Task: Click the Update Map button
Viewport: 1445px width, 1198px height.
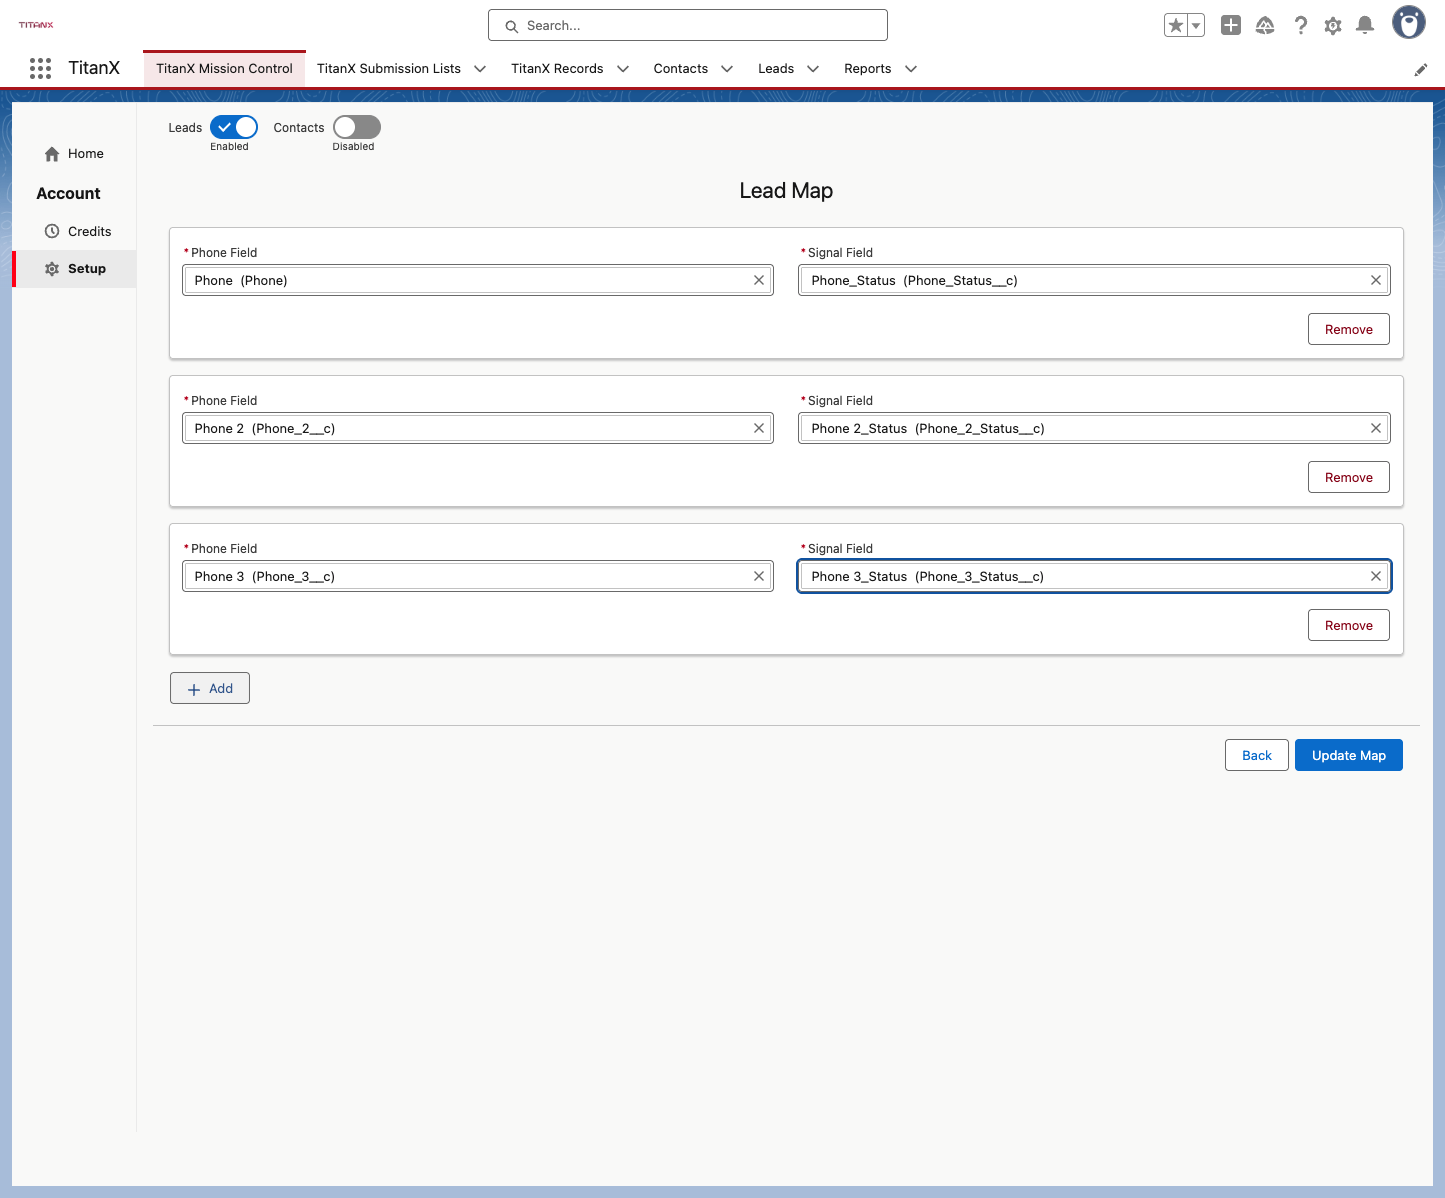Action: point(1349,755)
